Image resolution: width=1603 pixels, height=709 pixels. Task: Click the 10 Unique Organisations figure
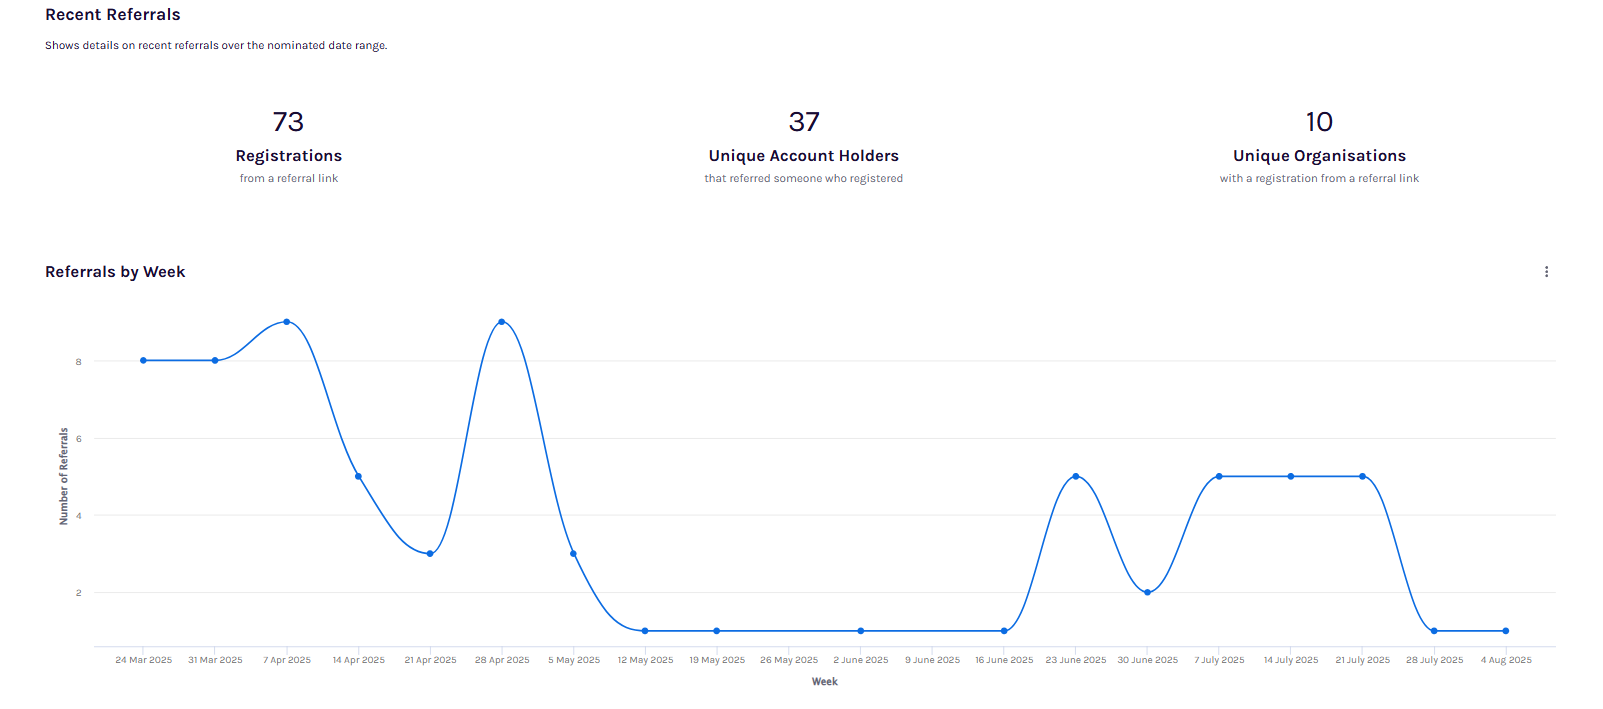coord(1319,122)
